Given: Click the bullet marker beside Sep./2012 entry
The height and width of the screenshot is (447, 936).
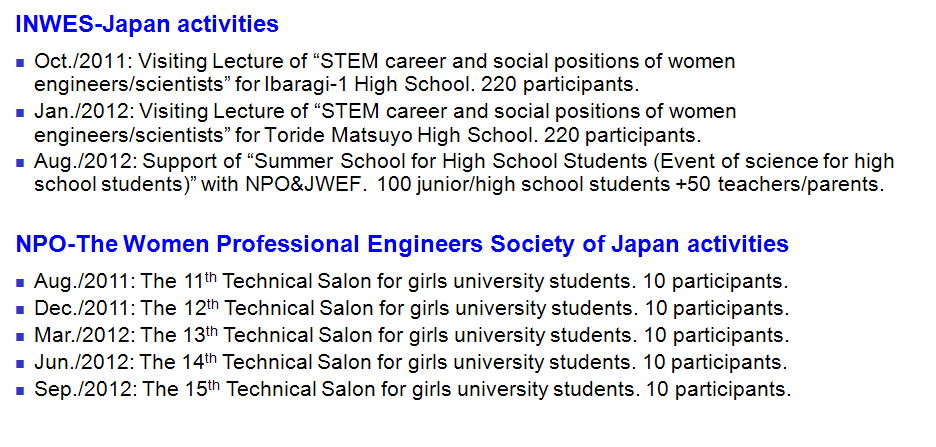Looking at the screenshot, I should tap(21, 390).
